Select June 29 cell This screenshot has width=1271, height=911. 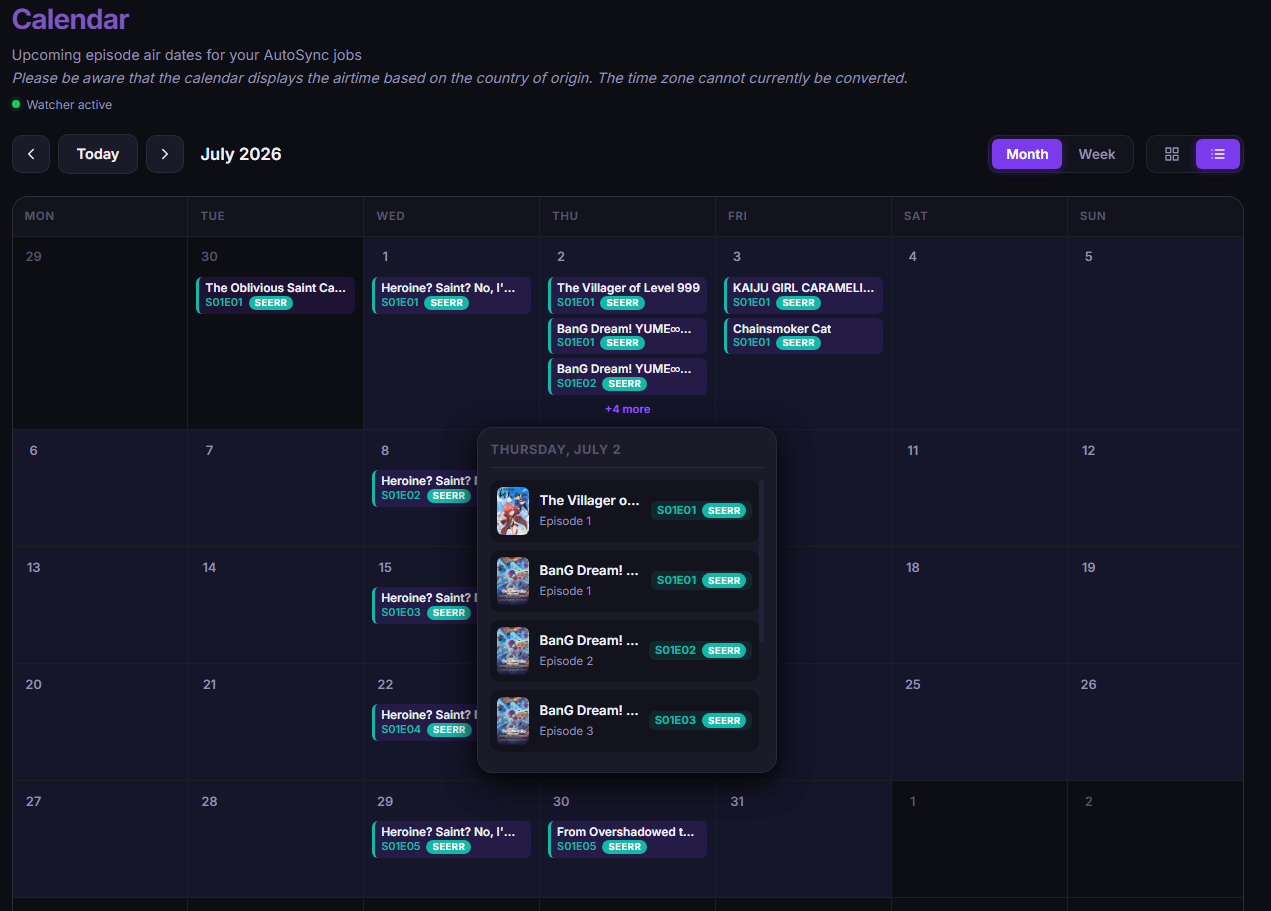tap(100, 333)
